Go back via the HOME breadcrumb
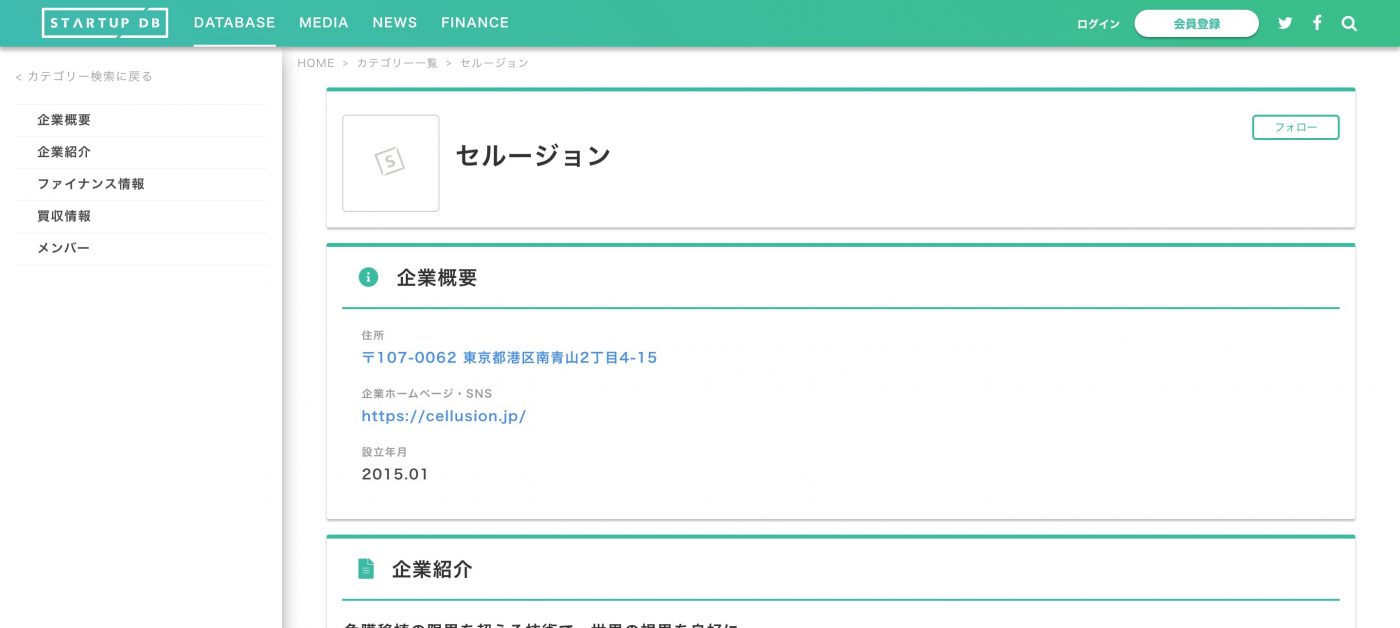The width and height of the screenshot is (1400, 628). click(x=316, y=62)
